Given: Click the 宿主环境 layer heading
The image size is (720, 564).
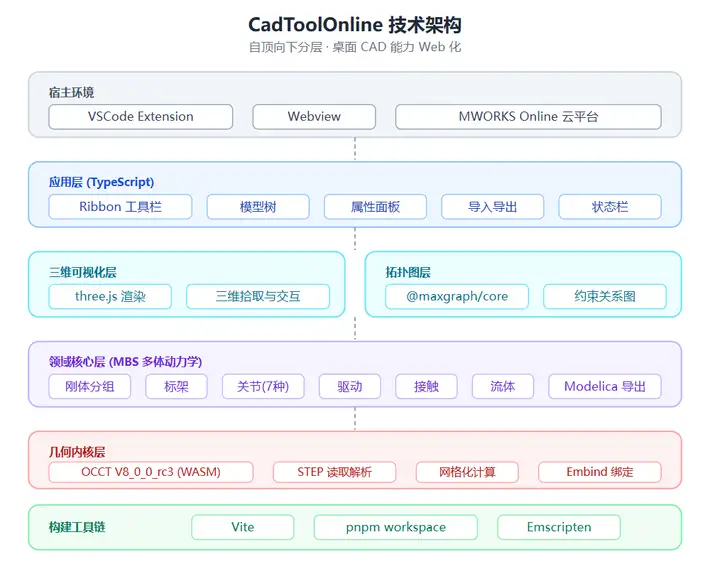Looking at the screenshot, I should click(x=71, y=93).
